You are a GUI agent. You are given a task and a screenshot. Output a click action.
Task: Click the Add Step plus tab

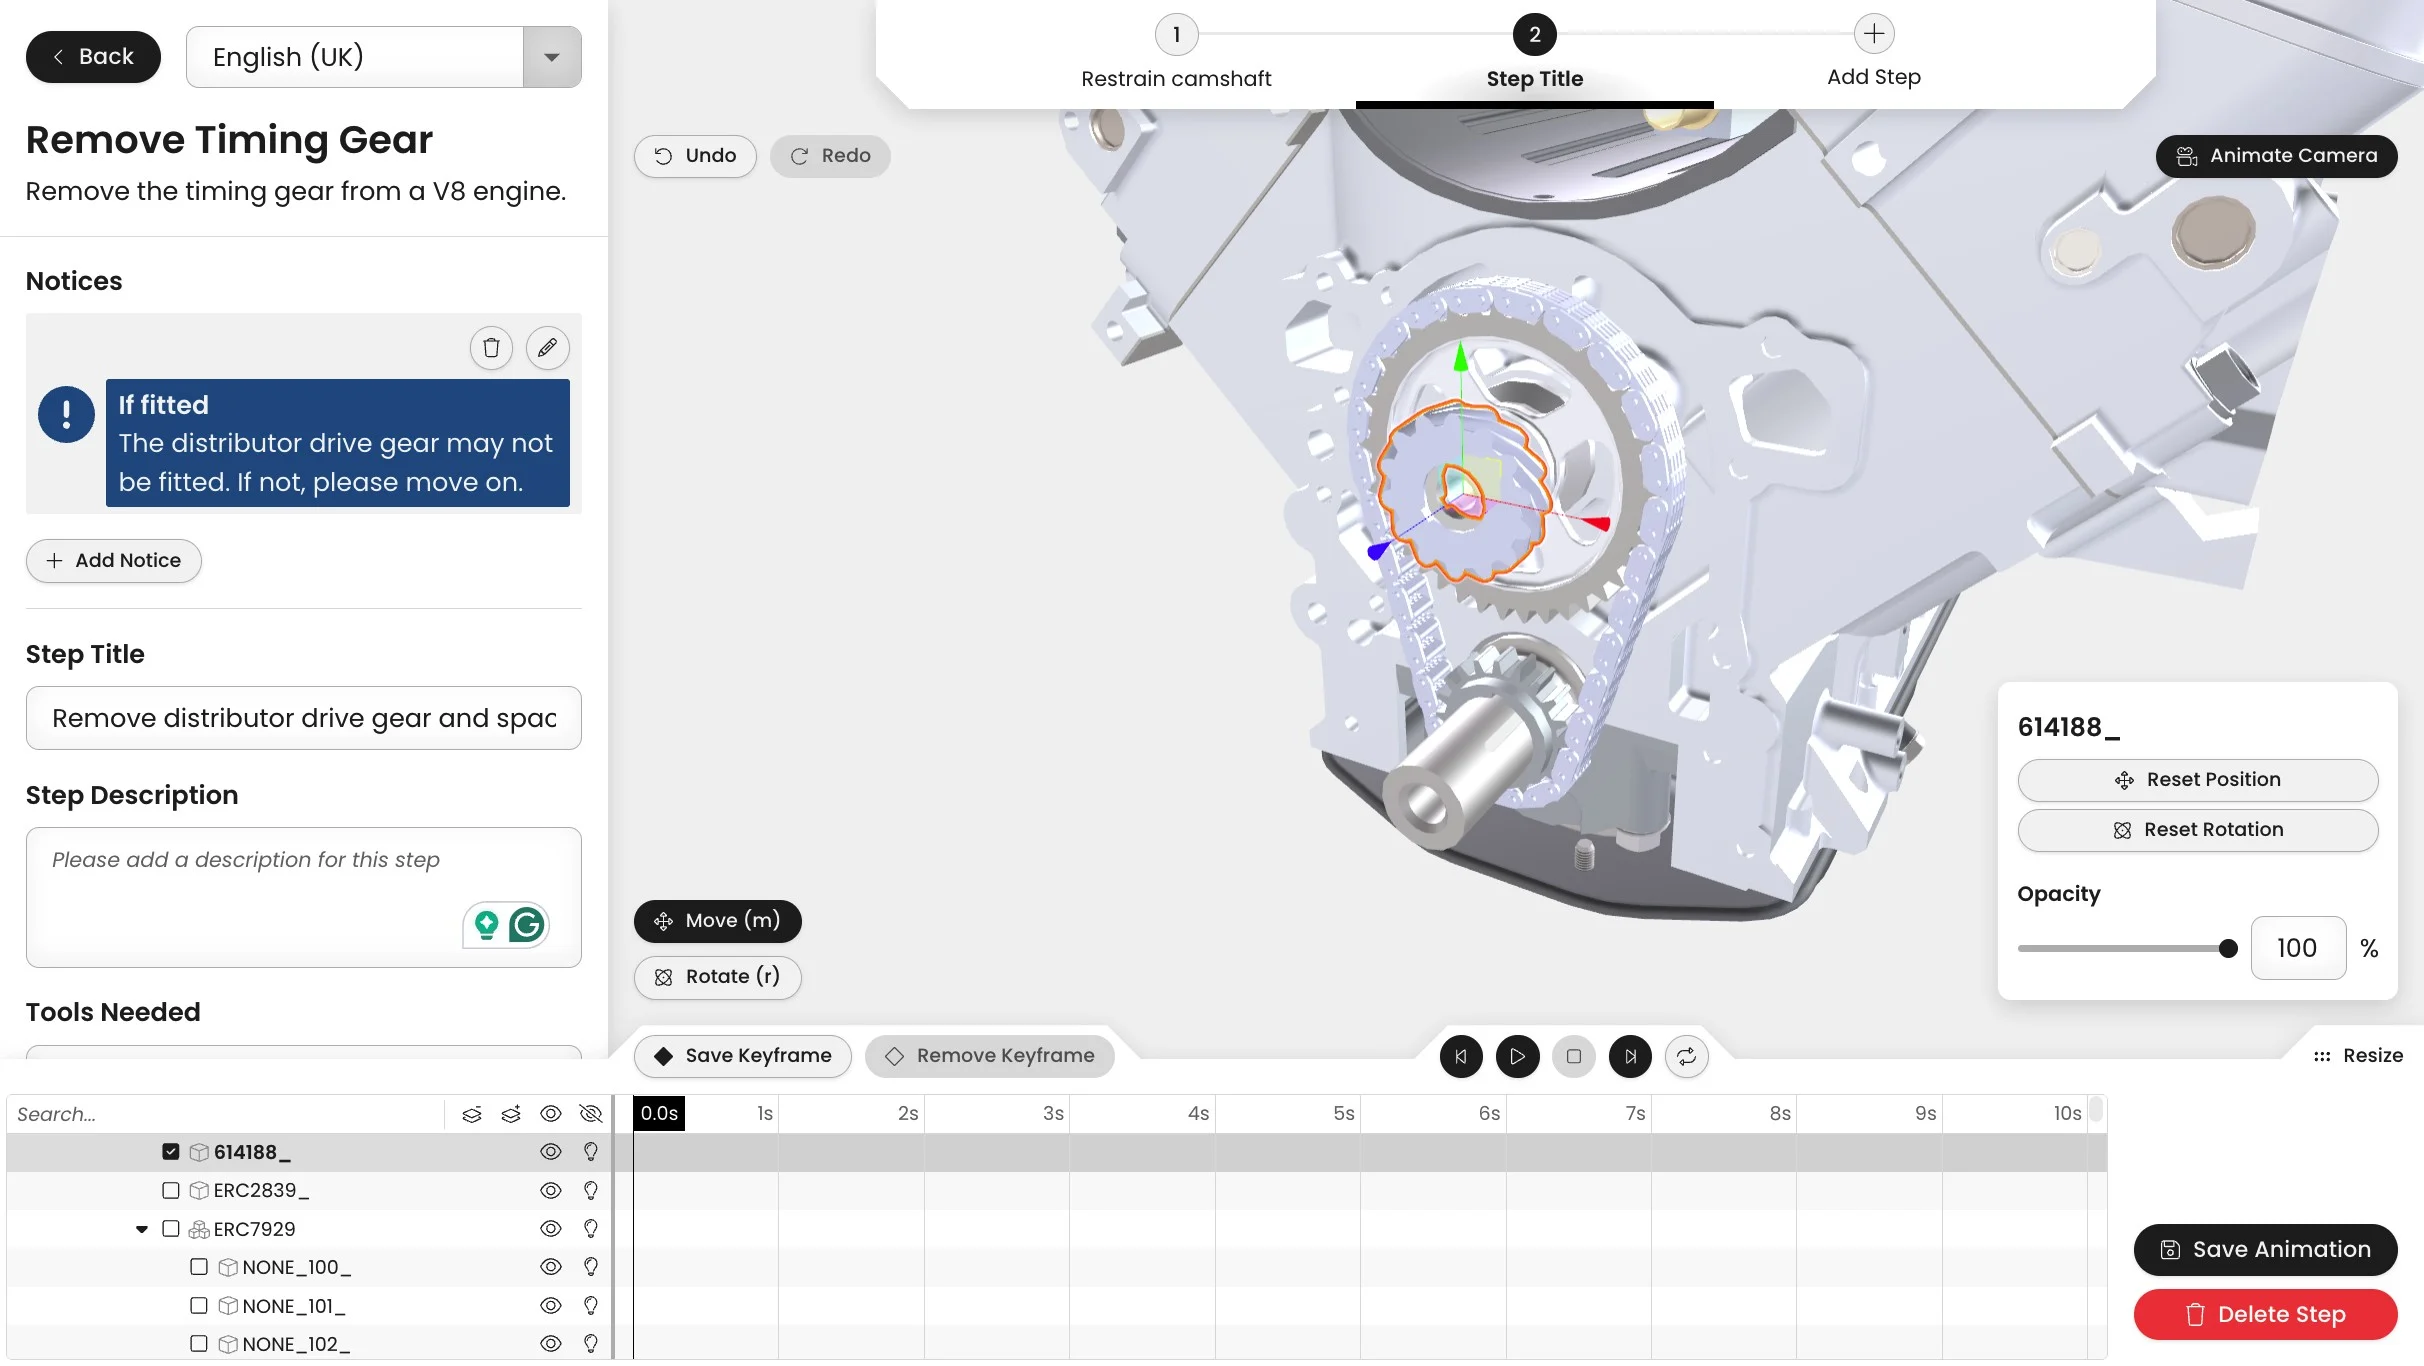point(1873,35)
